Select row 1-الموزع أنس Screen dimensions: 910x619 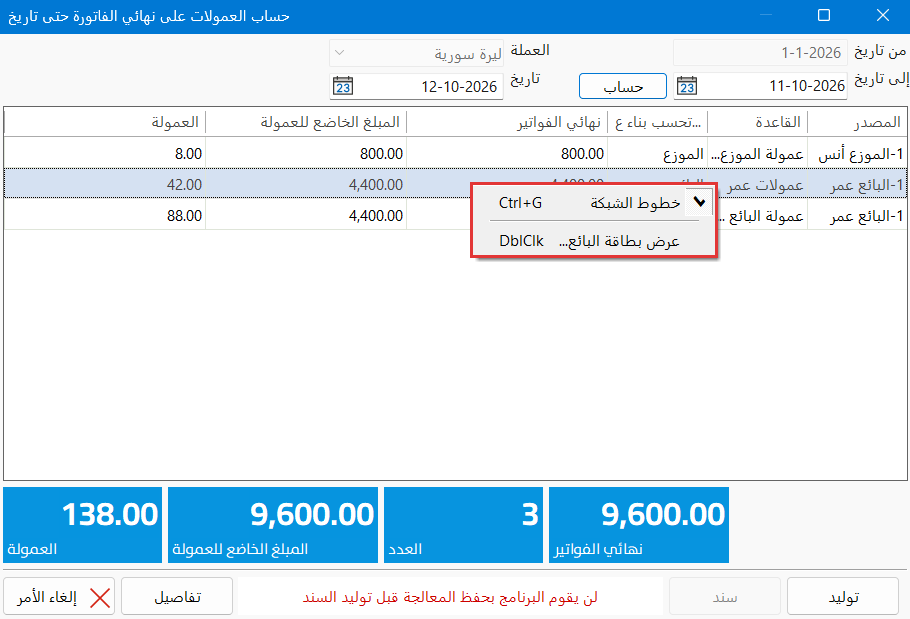coord(456,154)
